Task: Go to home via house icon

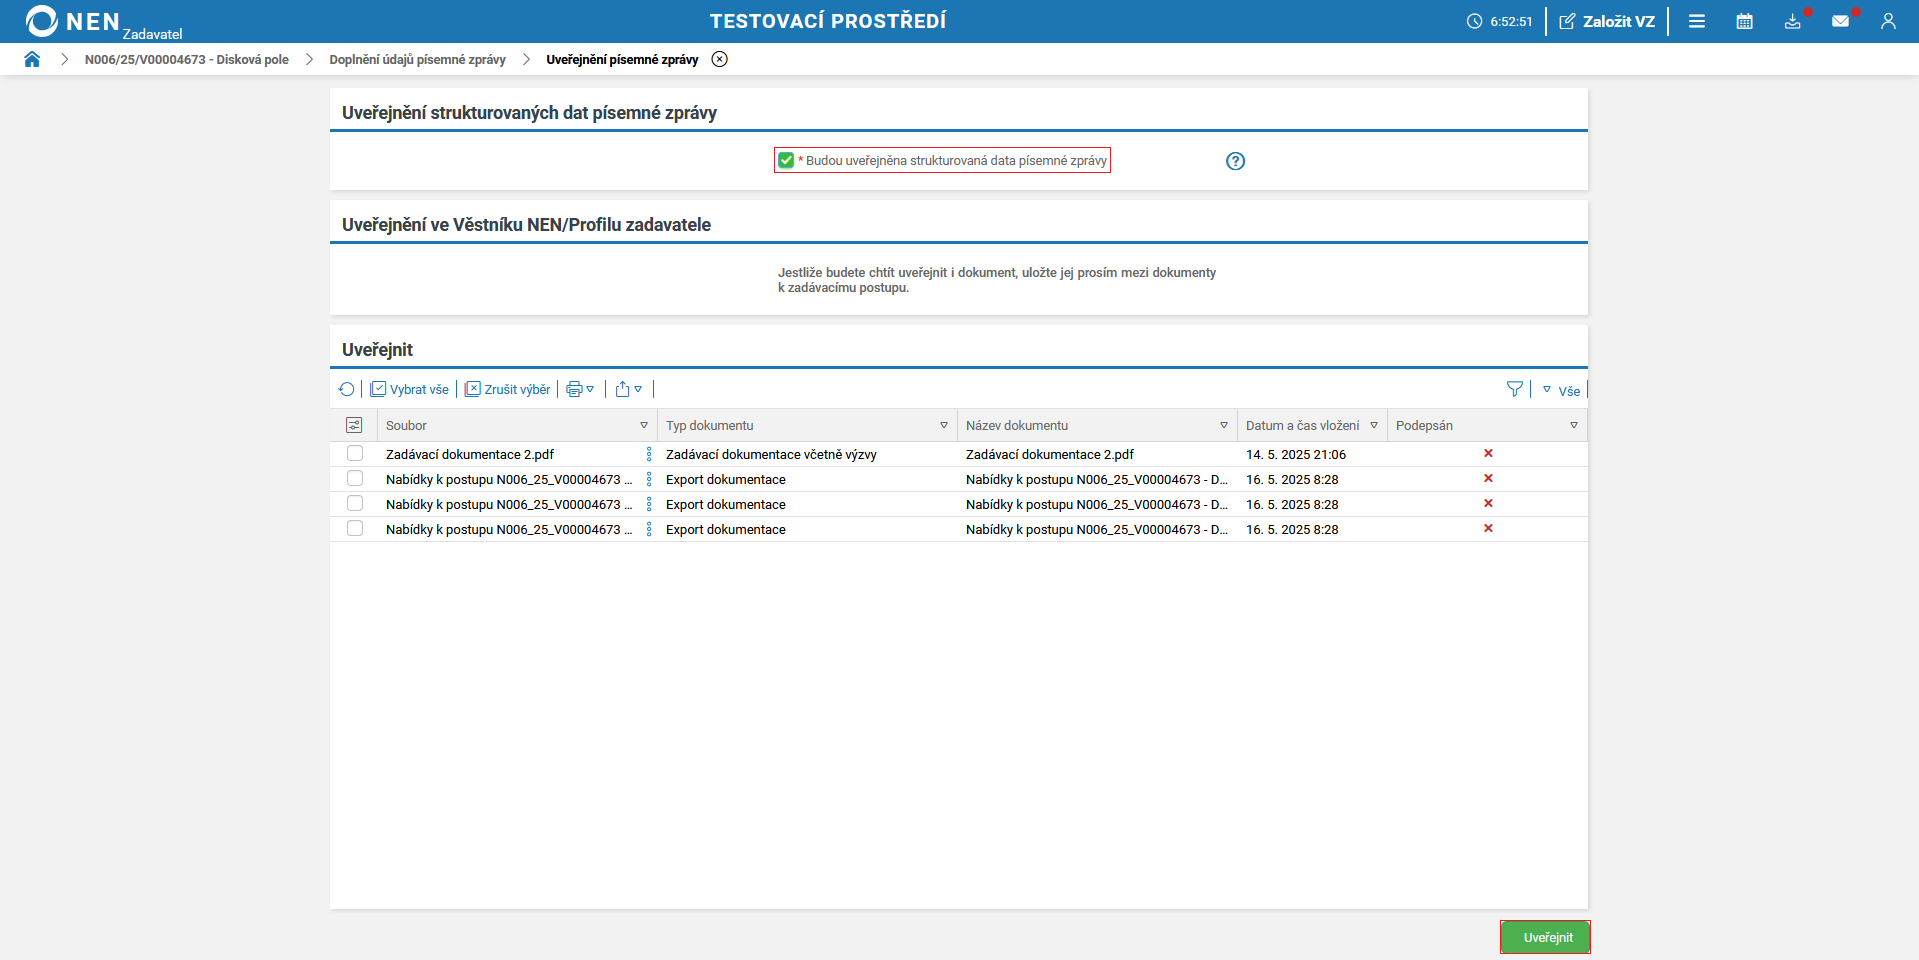Action: pyautogui.click(x=32, y=59)
